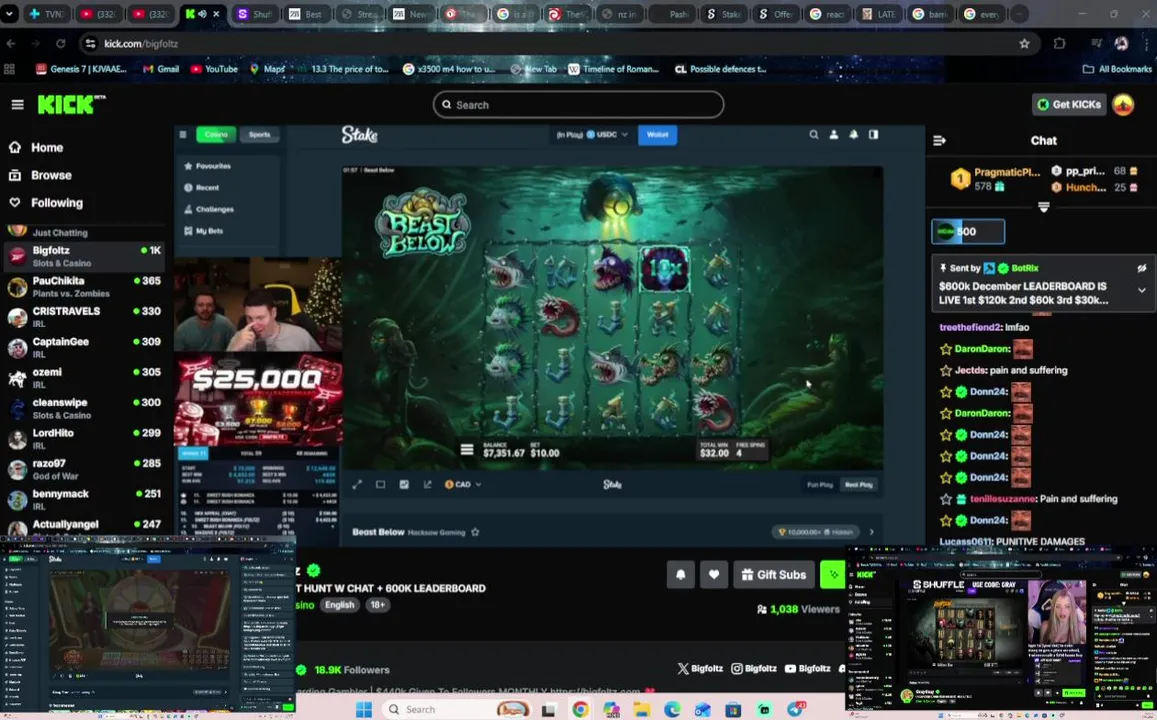Open the Stake user profile icon
Image resolution: width=1157 pixels, height=720 pixels.
click(x=834, y=134)
